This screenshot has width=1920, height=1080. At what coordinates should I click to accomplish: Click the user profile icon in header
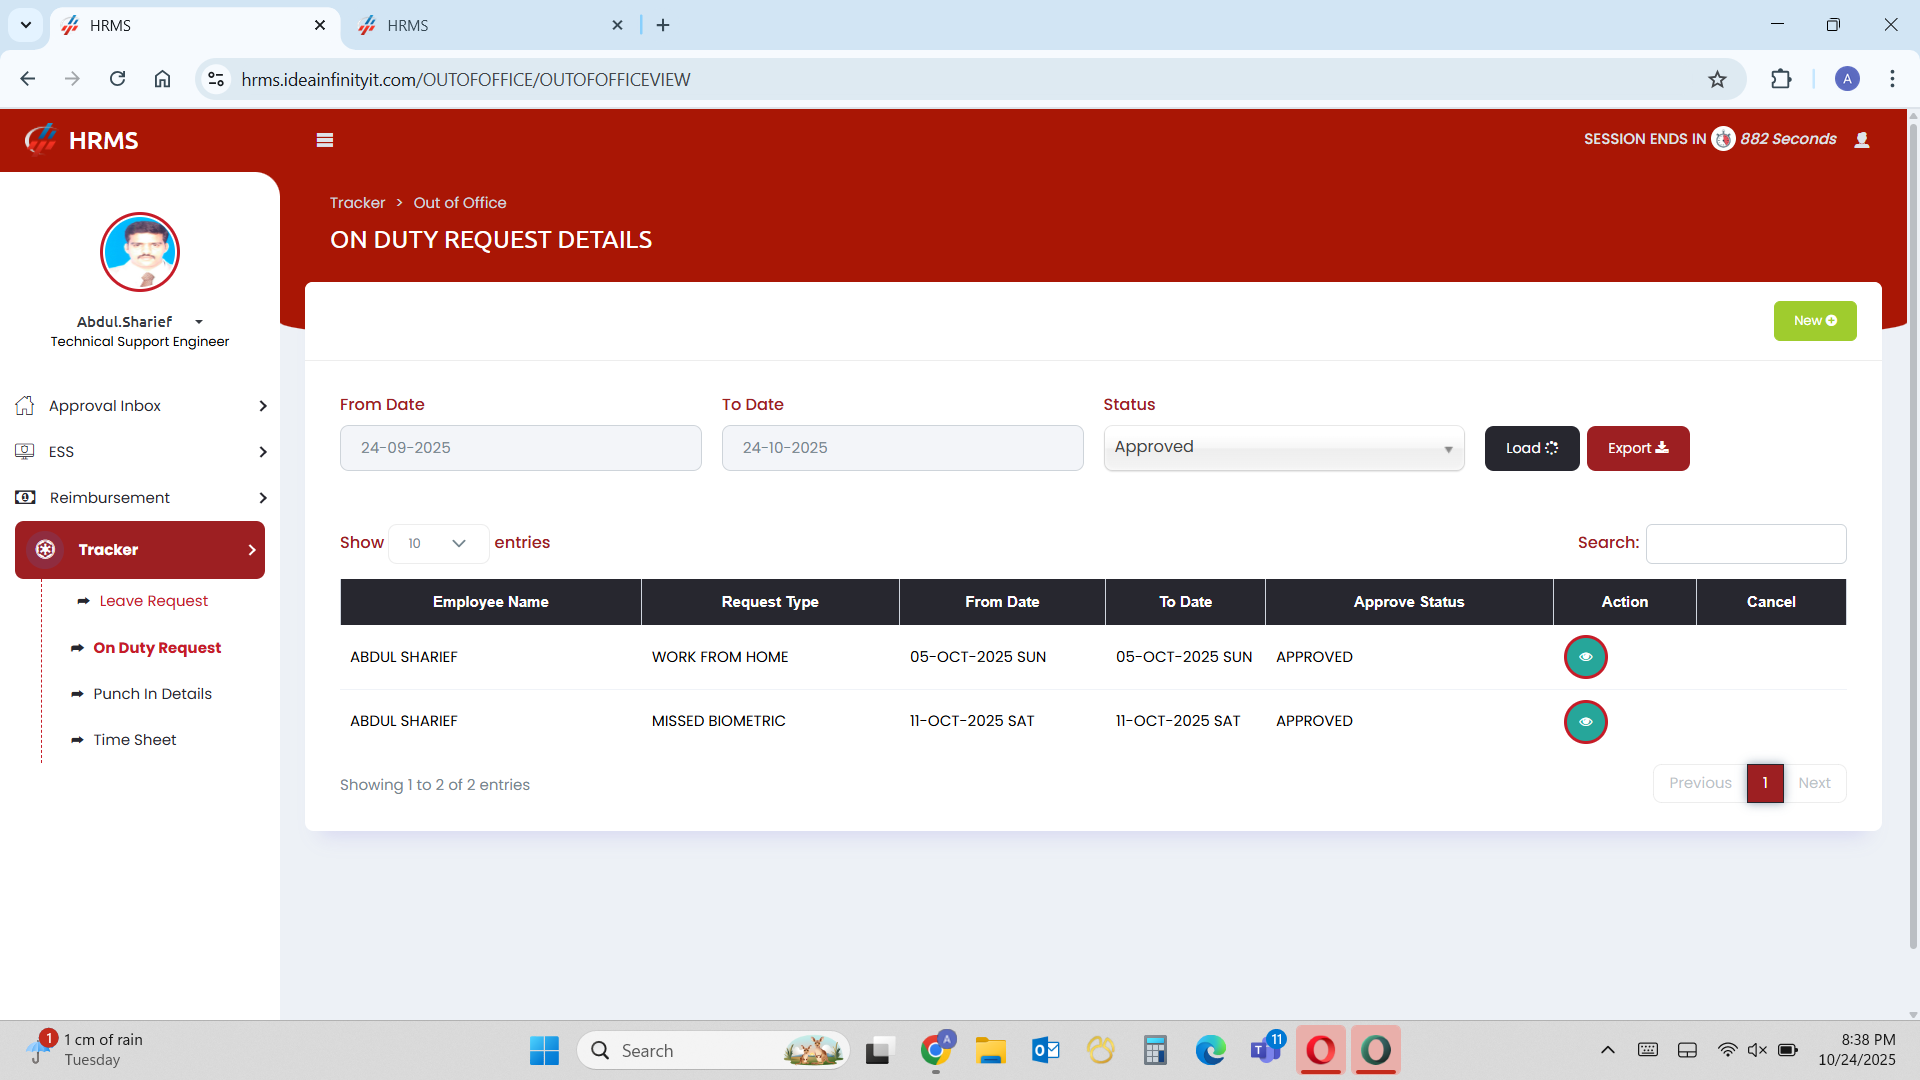click(1861, 140)
